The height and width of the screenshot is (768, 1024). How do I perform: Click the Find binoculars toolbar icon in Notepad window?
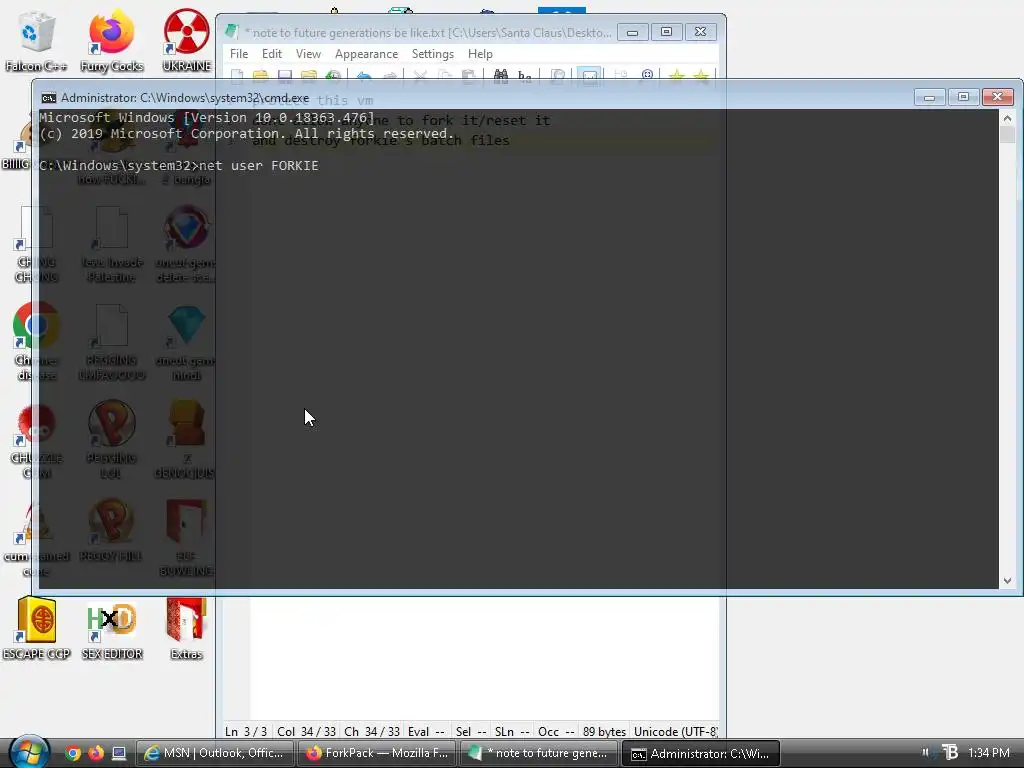[x=500, y=76]
